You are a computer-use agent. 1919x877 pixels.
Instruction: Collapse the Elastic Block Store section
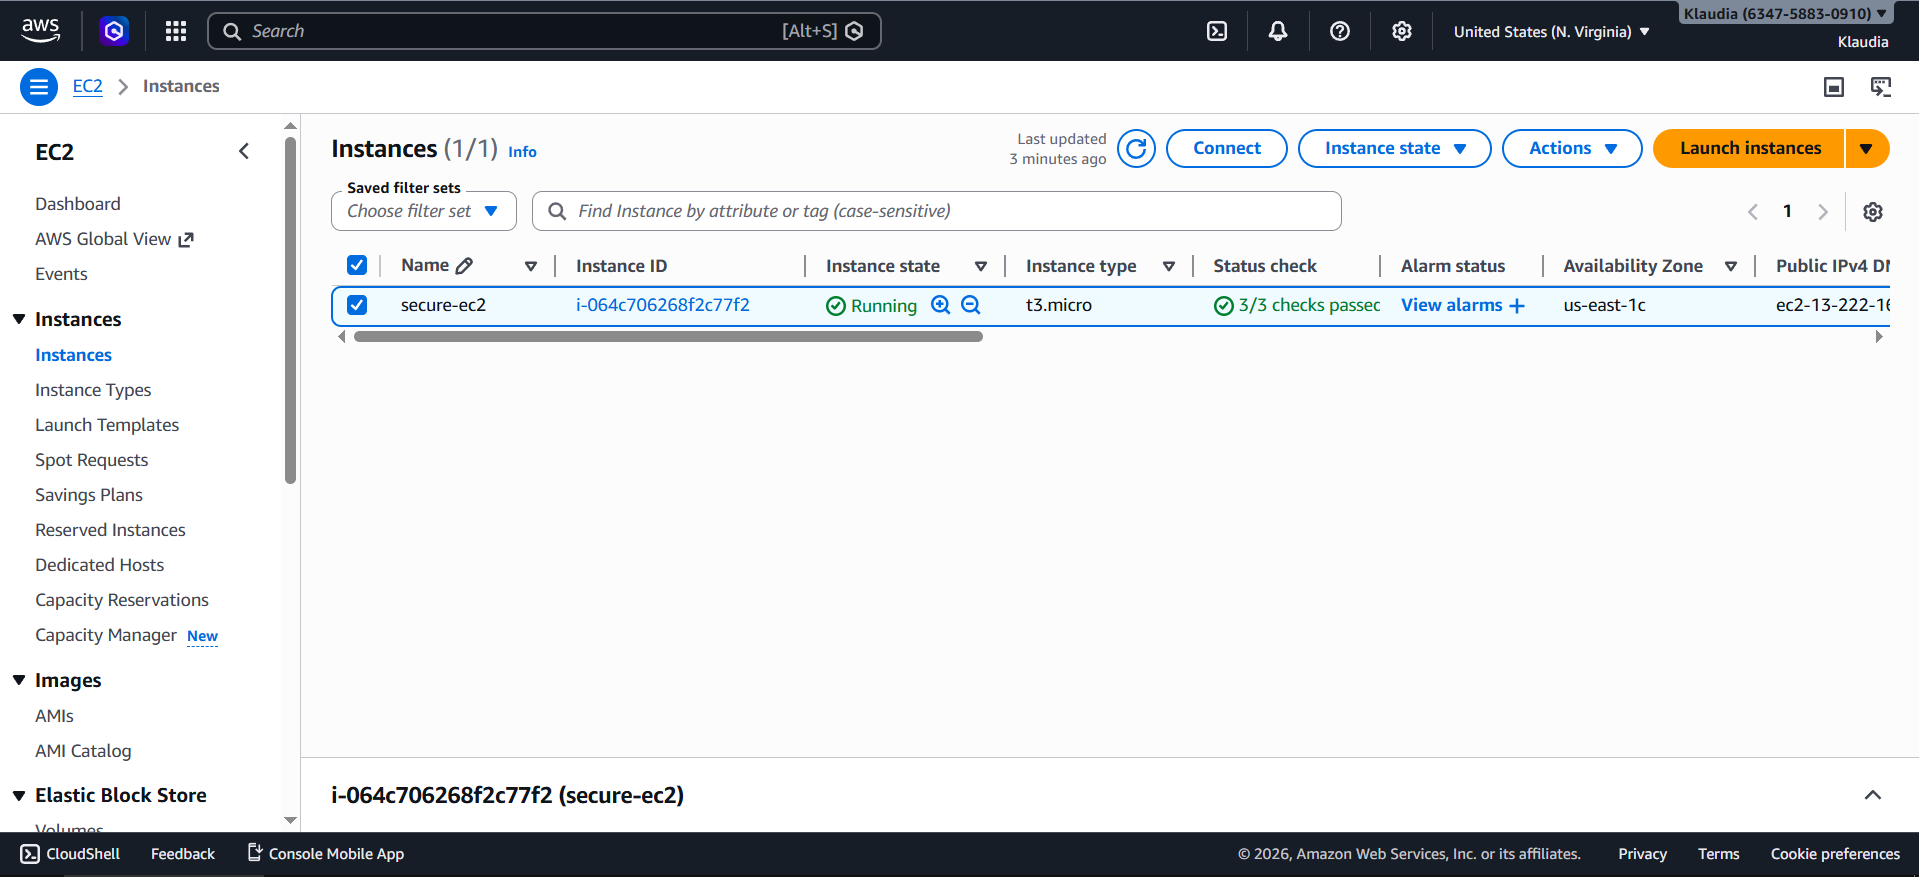point(19,795)
